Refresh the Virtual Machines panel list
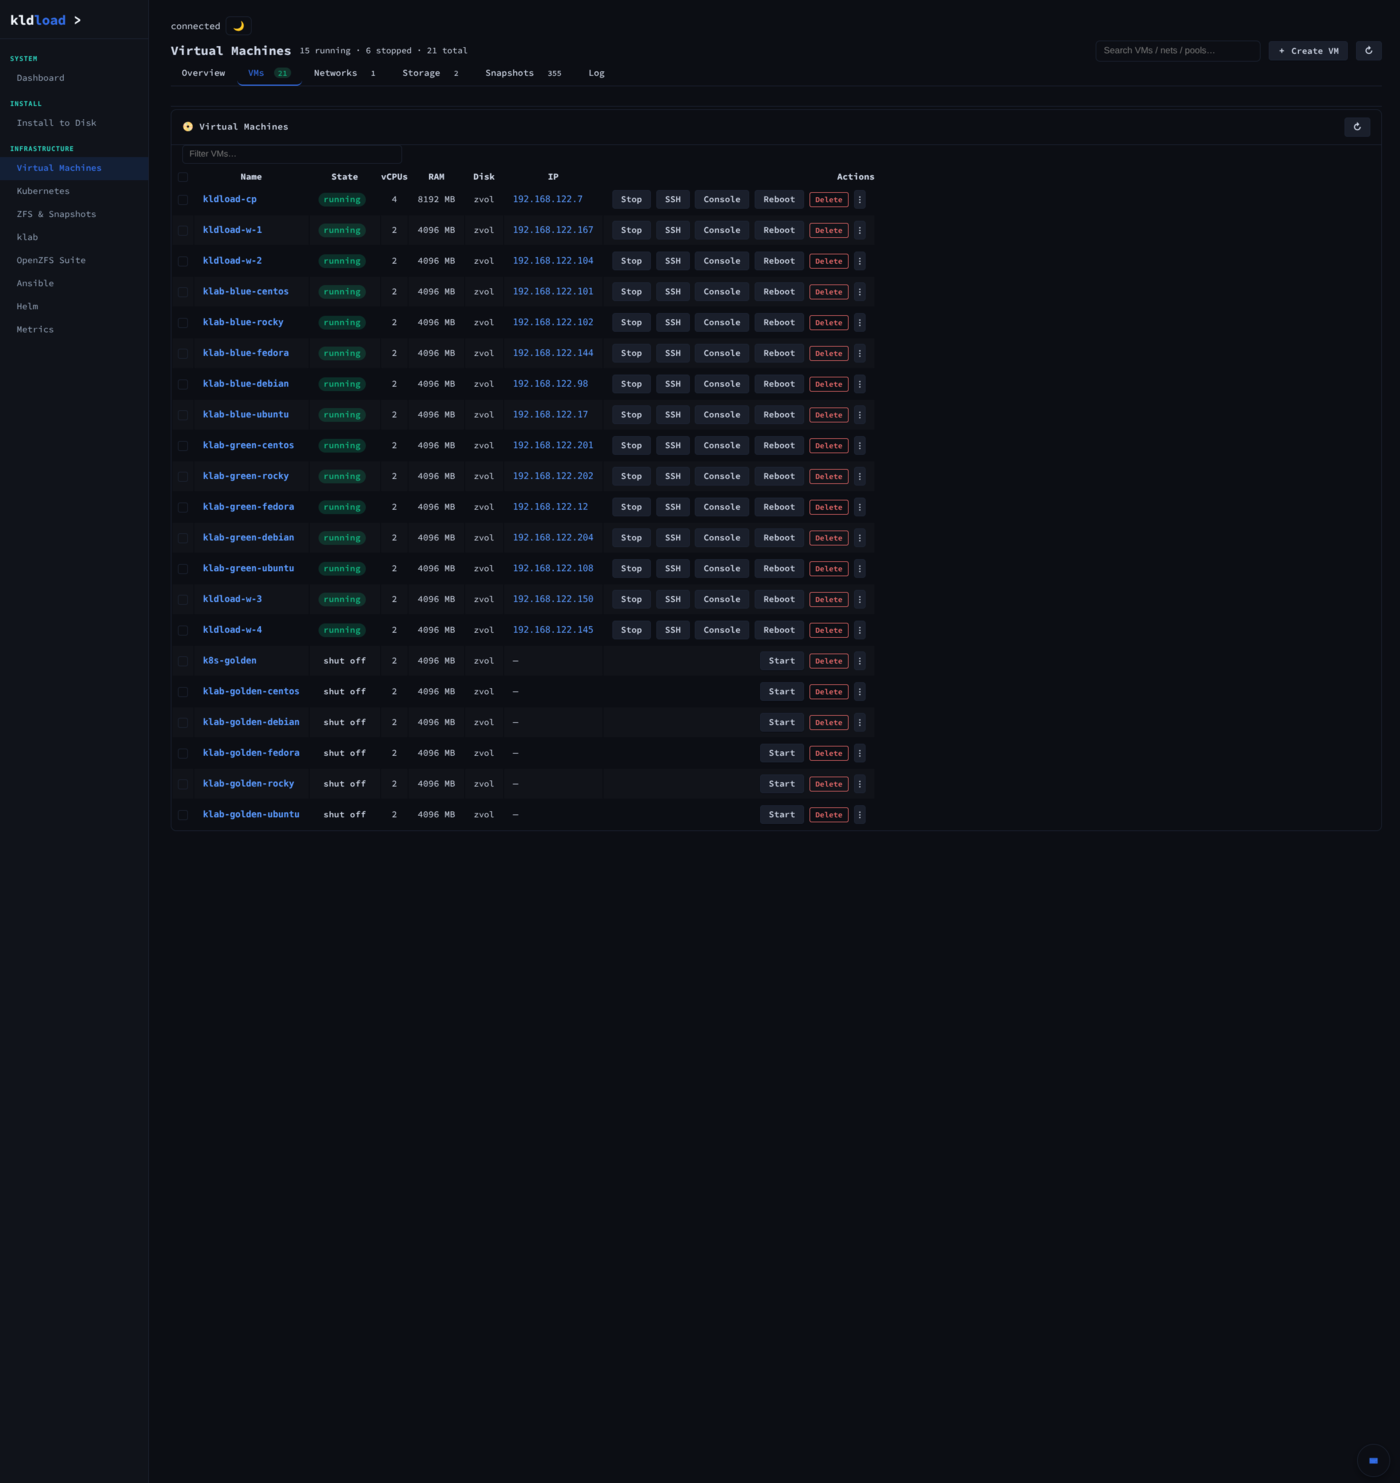Image resolution: width=1400 pixels, height=1483 pixels. [x=1356, y=127]
